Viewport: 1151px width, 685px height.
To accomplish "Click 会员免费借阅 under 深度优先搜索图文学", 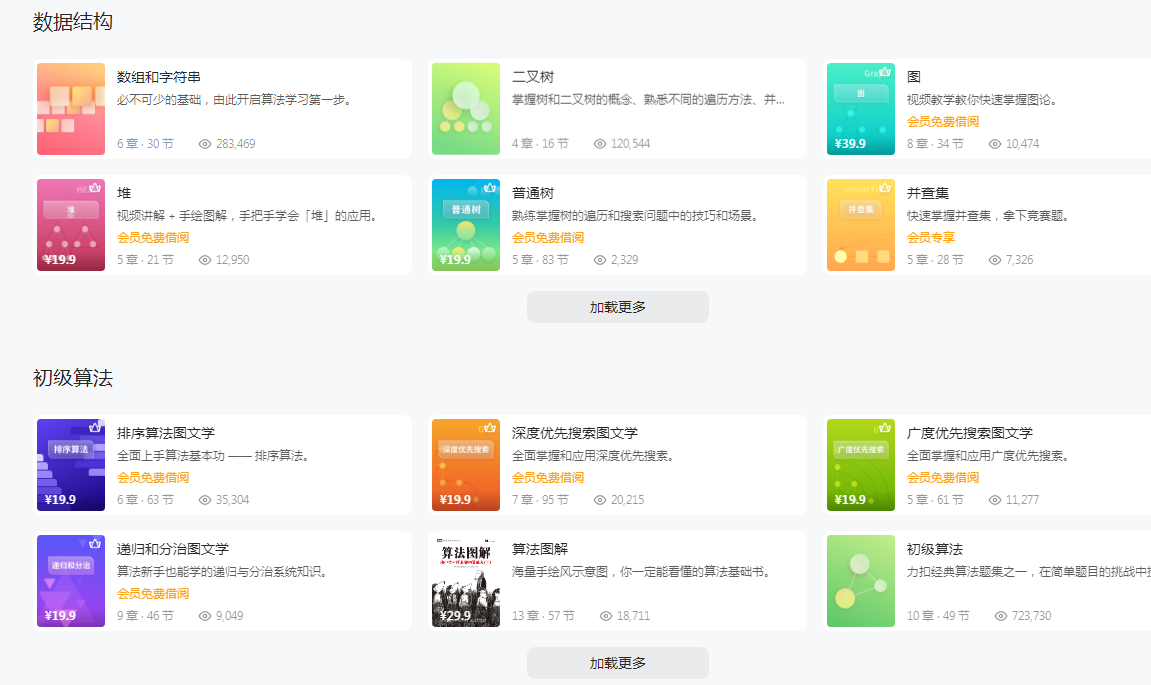I will 547,478.
